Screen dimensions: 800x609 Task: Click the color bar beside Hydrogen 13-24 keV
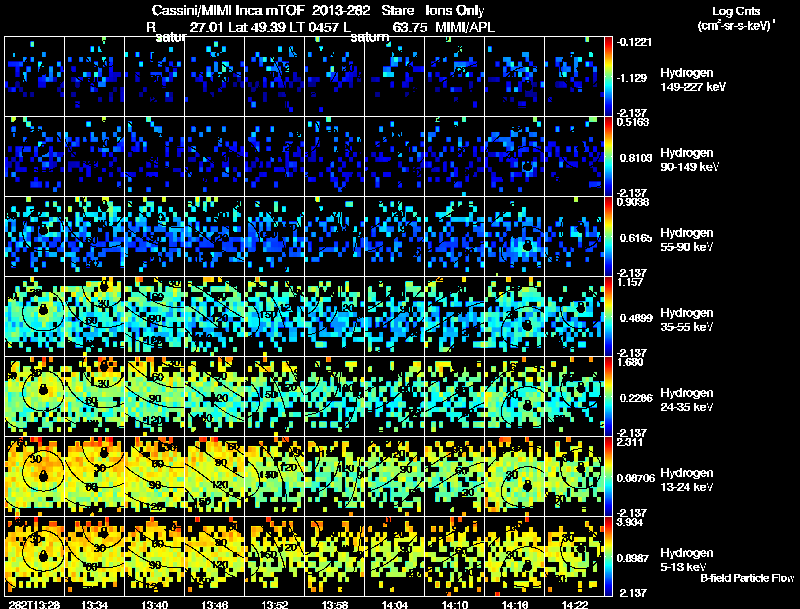[x=608, y=477]
